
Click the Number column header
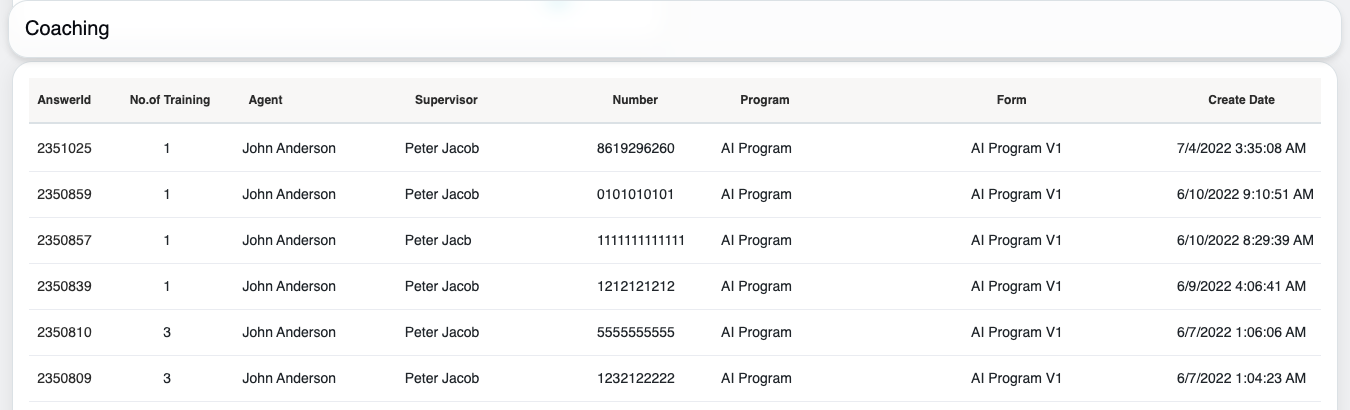pos(635,100)
